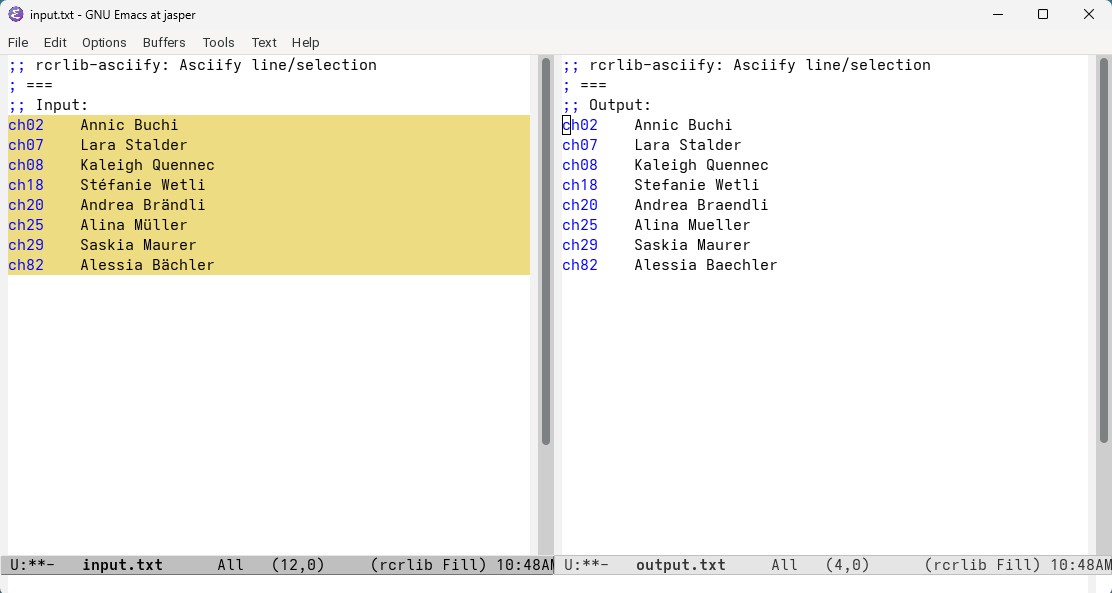Viewport: 1112px width, 593px height.
Task: Click 10:48AM clock in right mode line
Action: point(1080,565)
